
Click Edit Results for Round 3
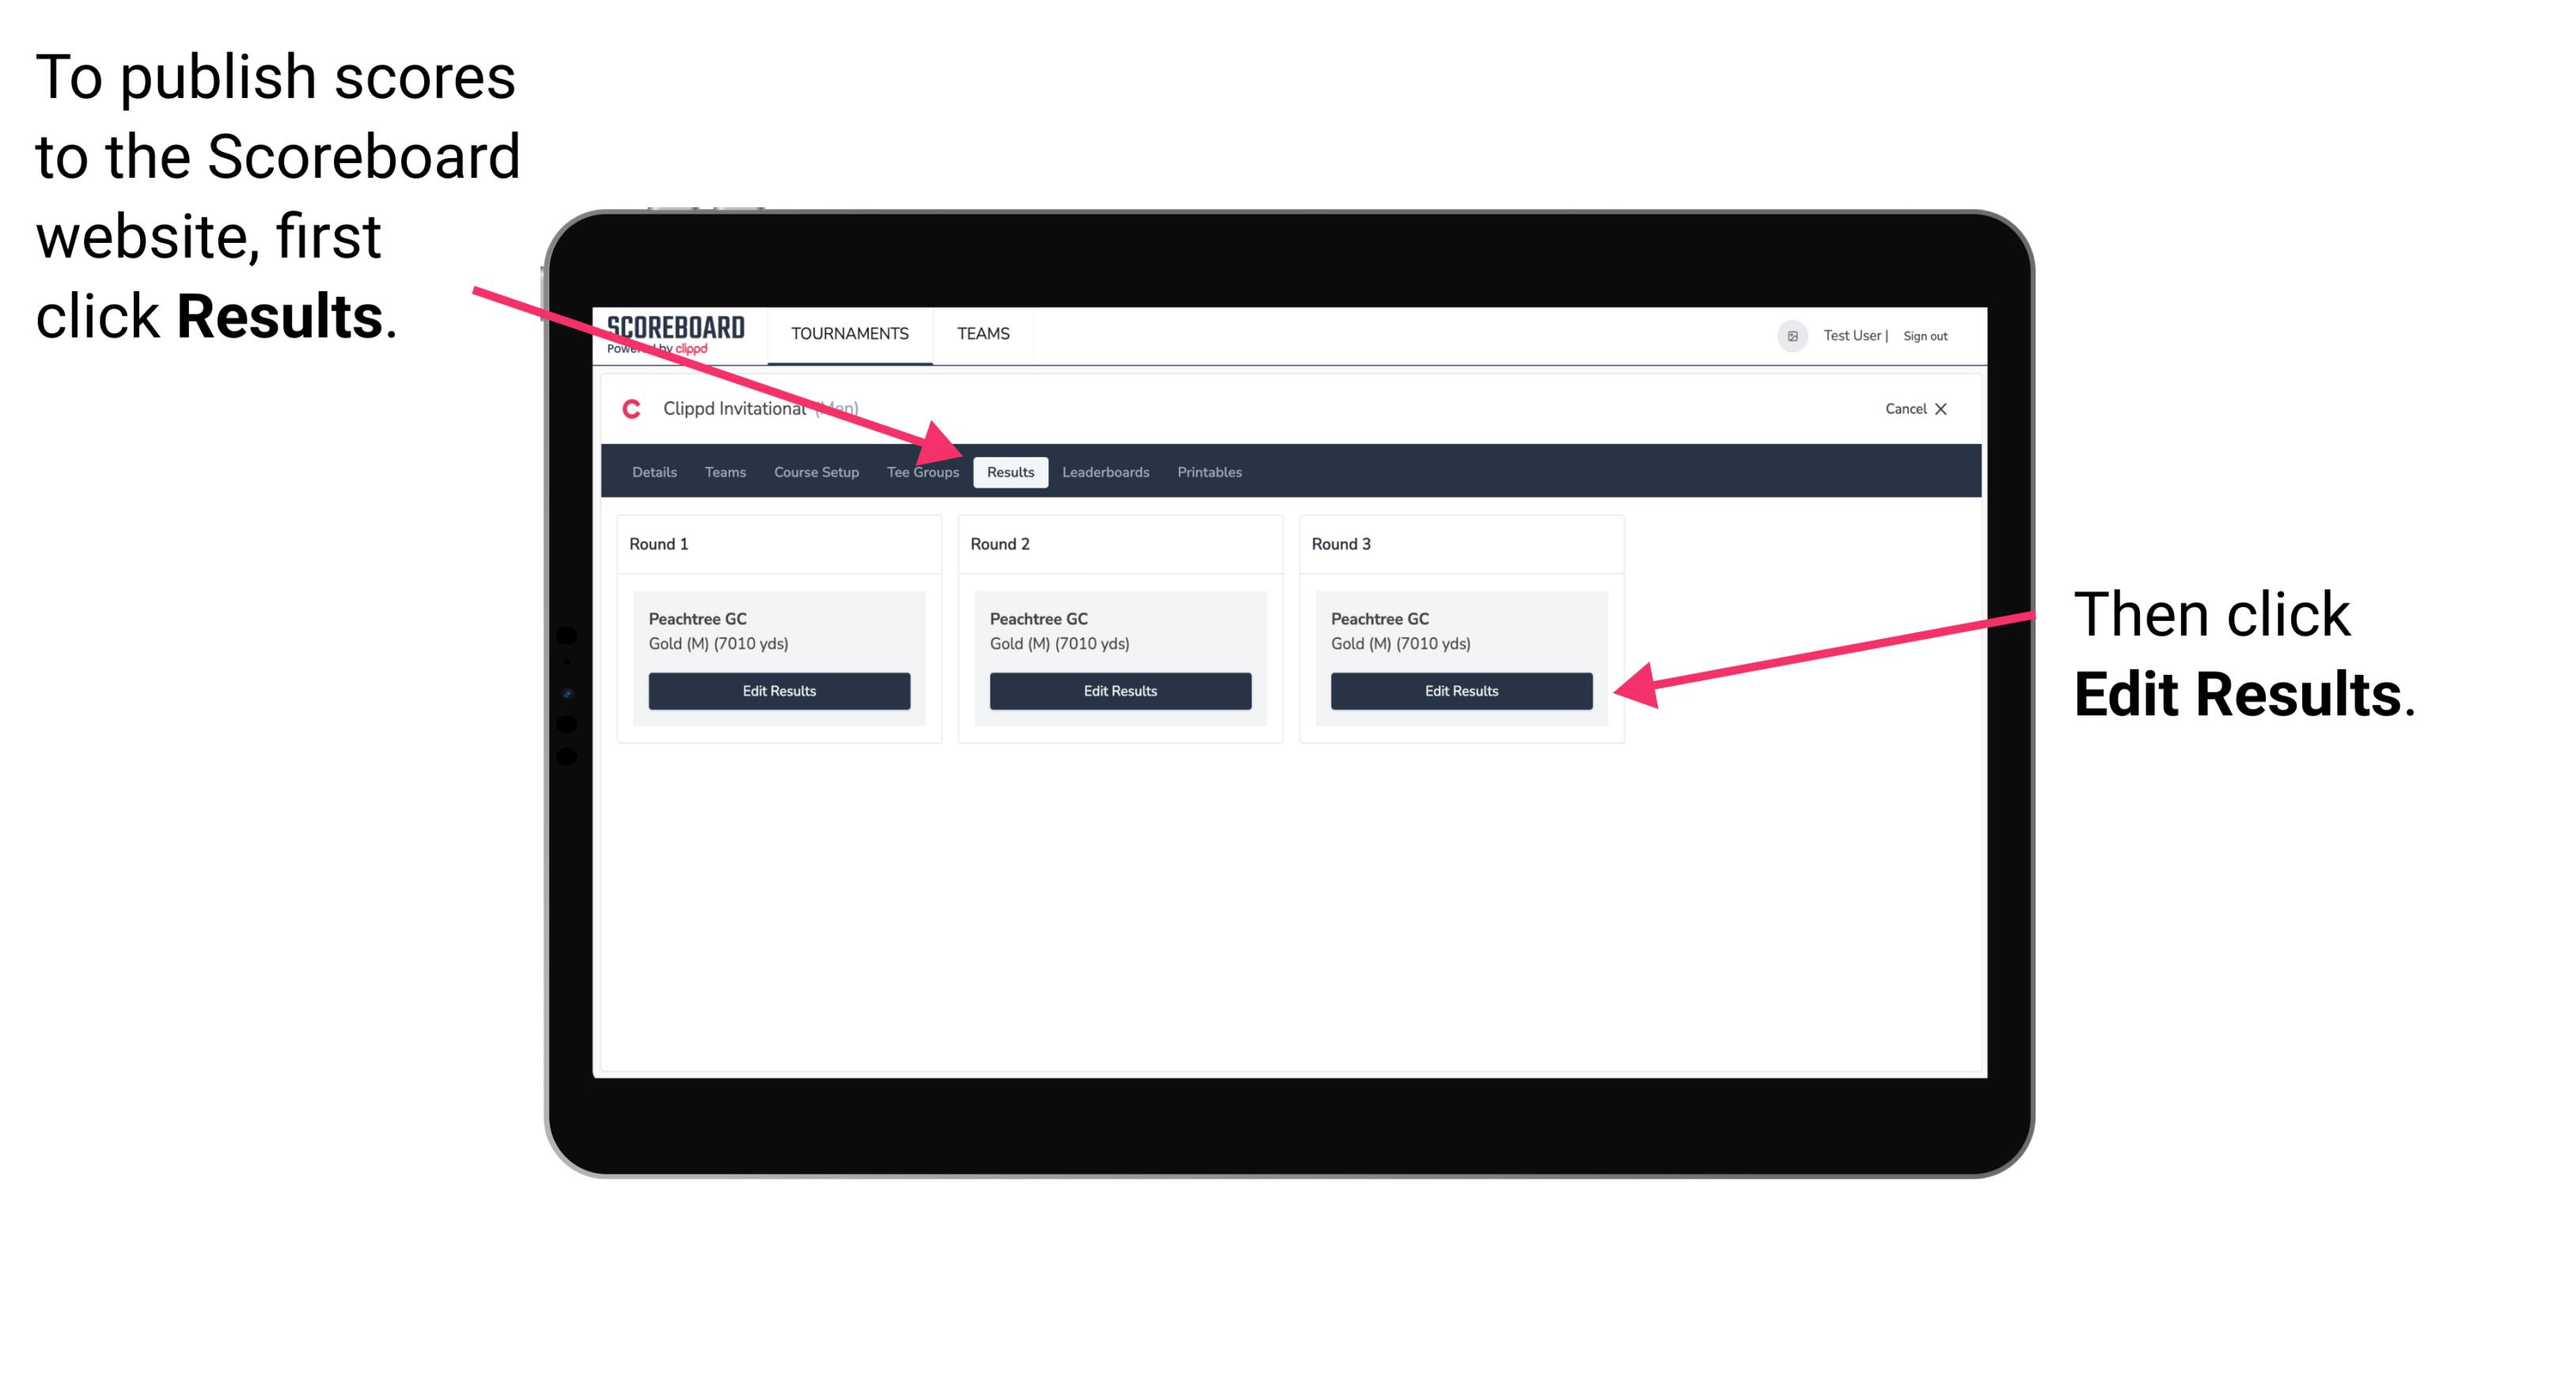tap(1460, 691)
